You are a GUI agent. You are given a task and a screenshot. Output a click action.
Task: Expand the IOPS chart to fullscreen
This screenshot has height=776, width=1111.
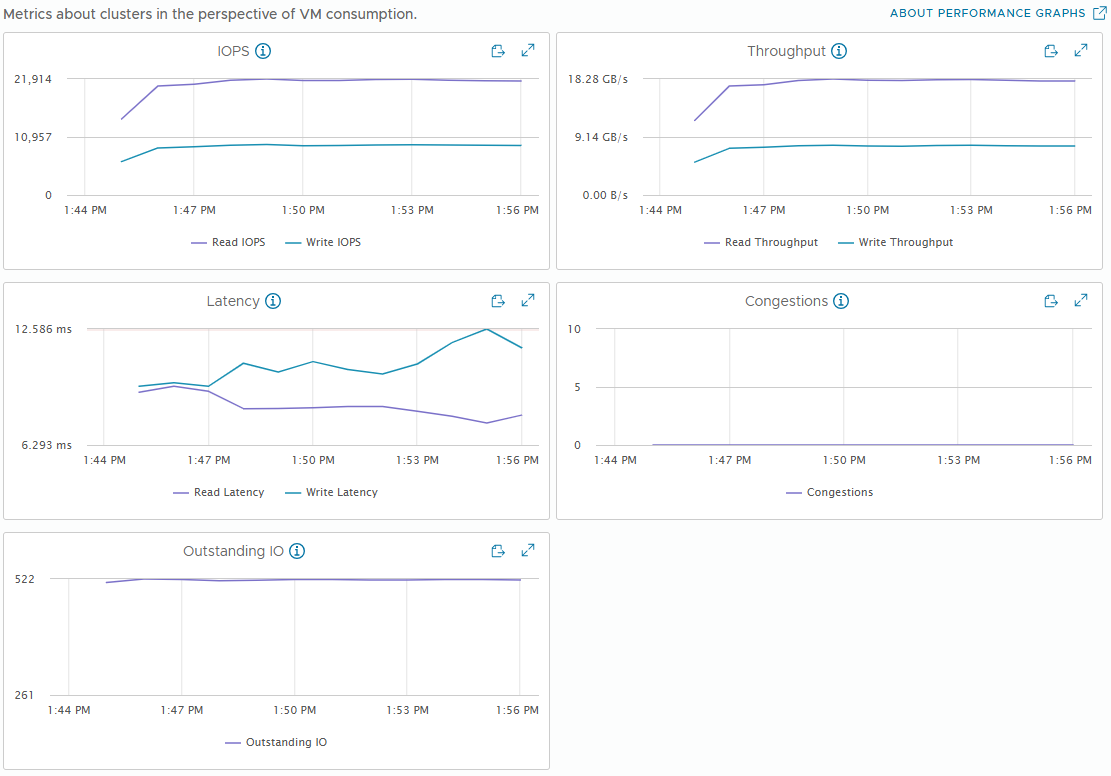(528, 50)
